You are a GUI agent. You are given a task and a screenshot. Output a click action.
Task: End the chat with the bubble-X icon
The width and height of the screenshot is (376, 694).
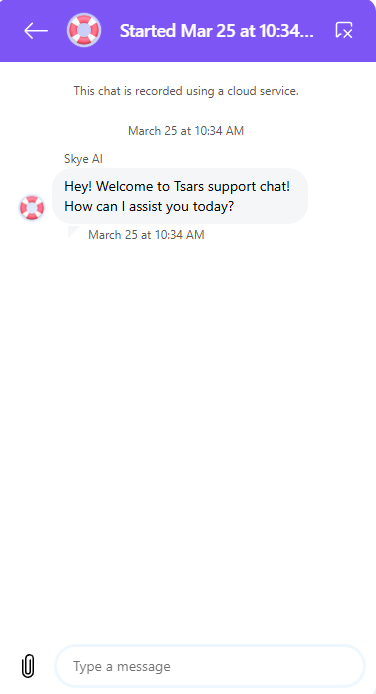[344, 30]
